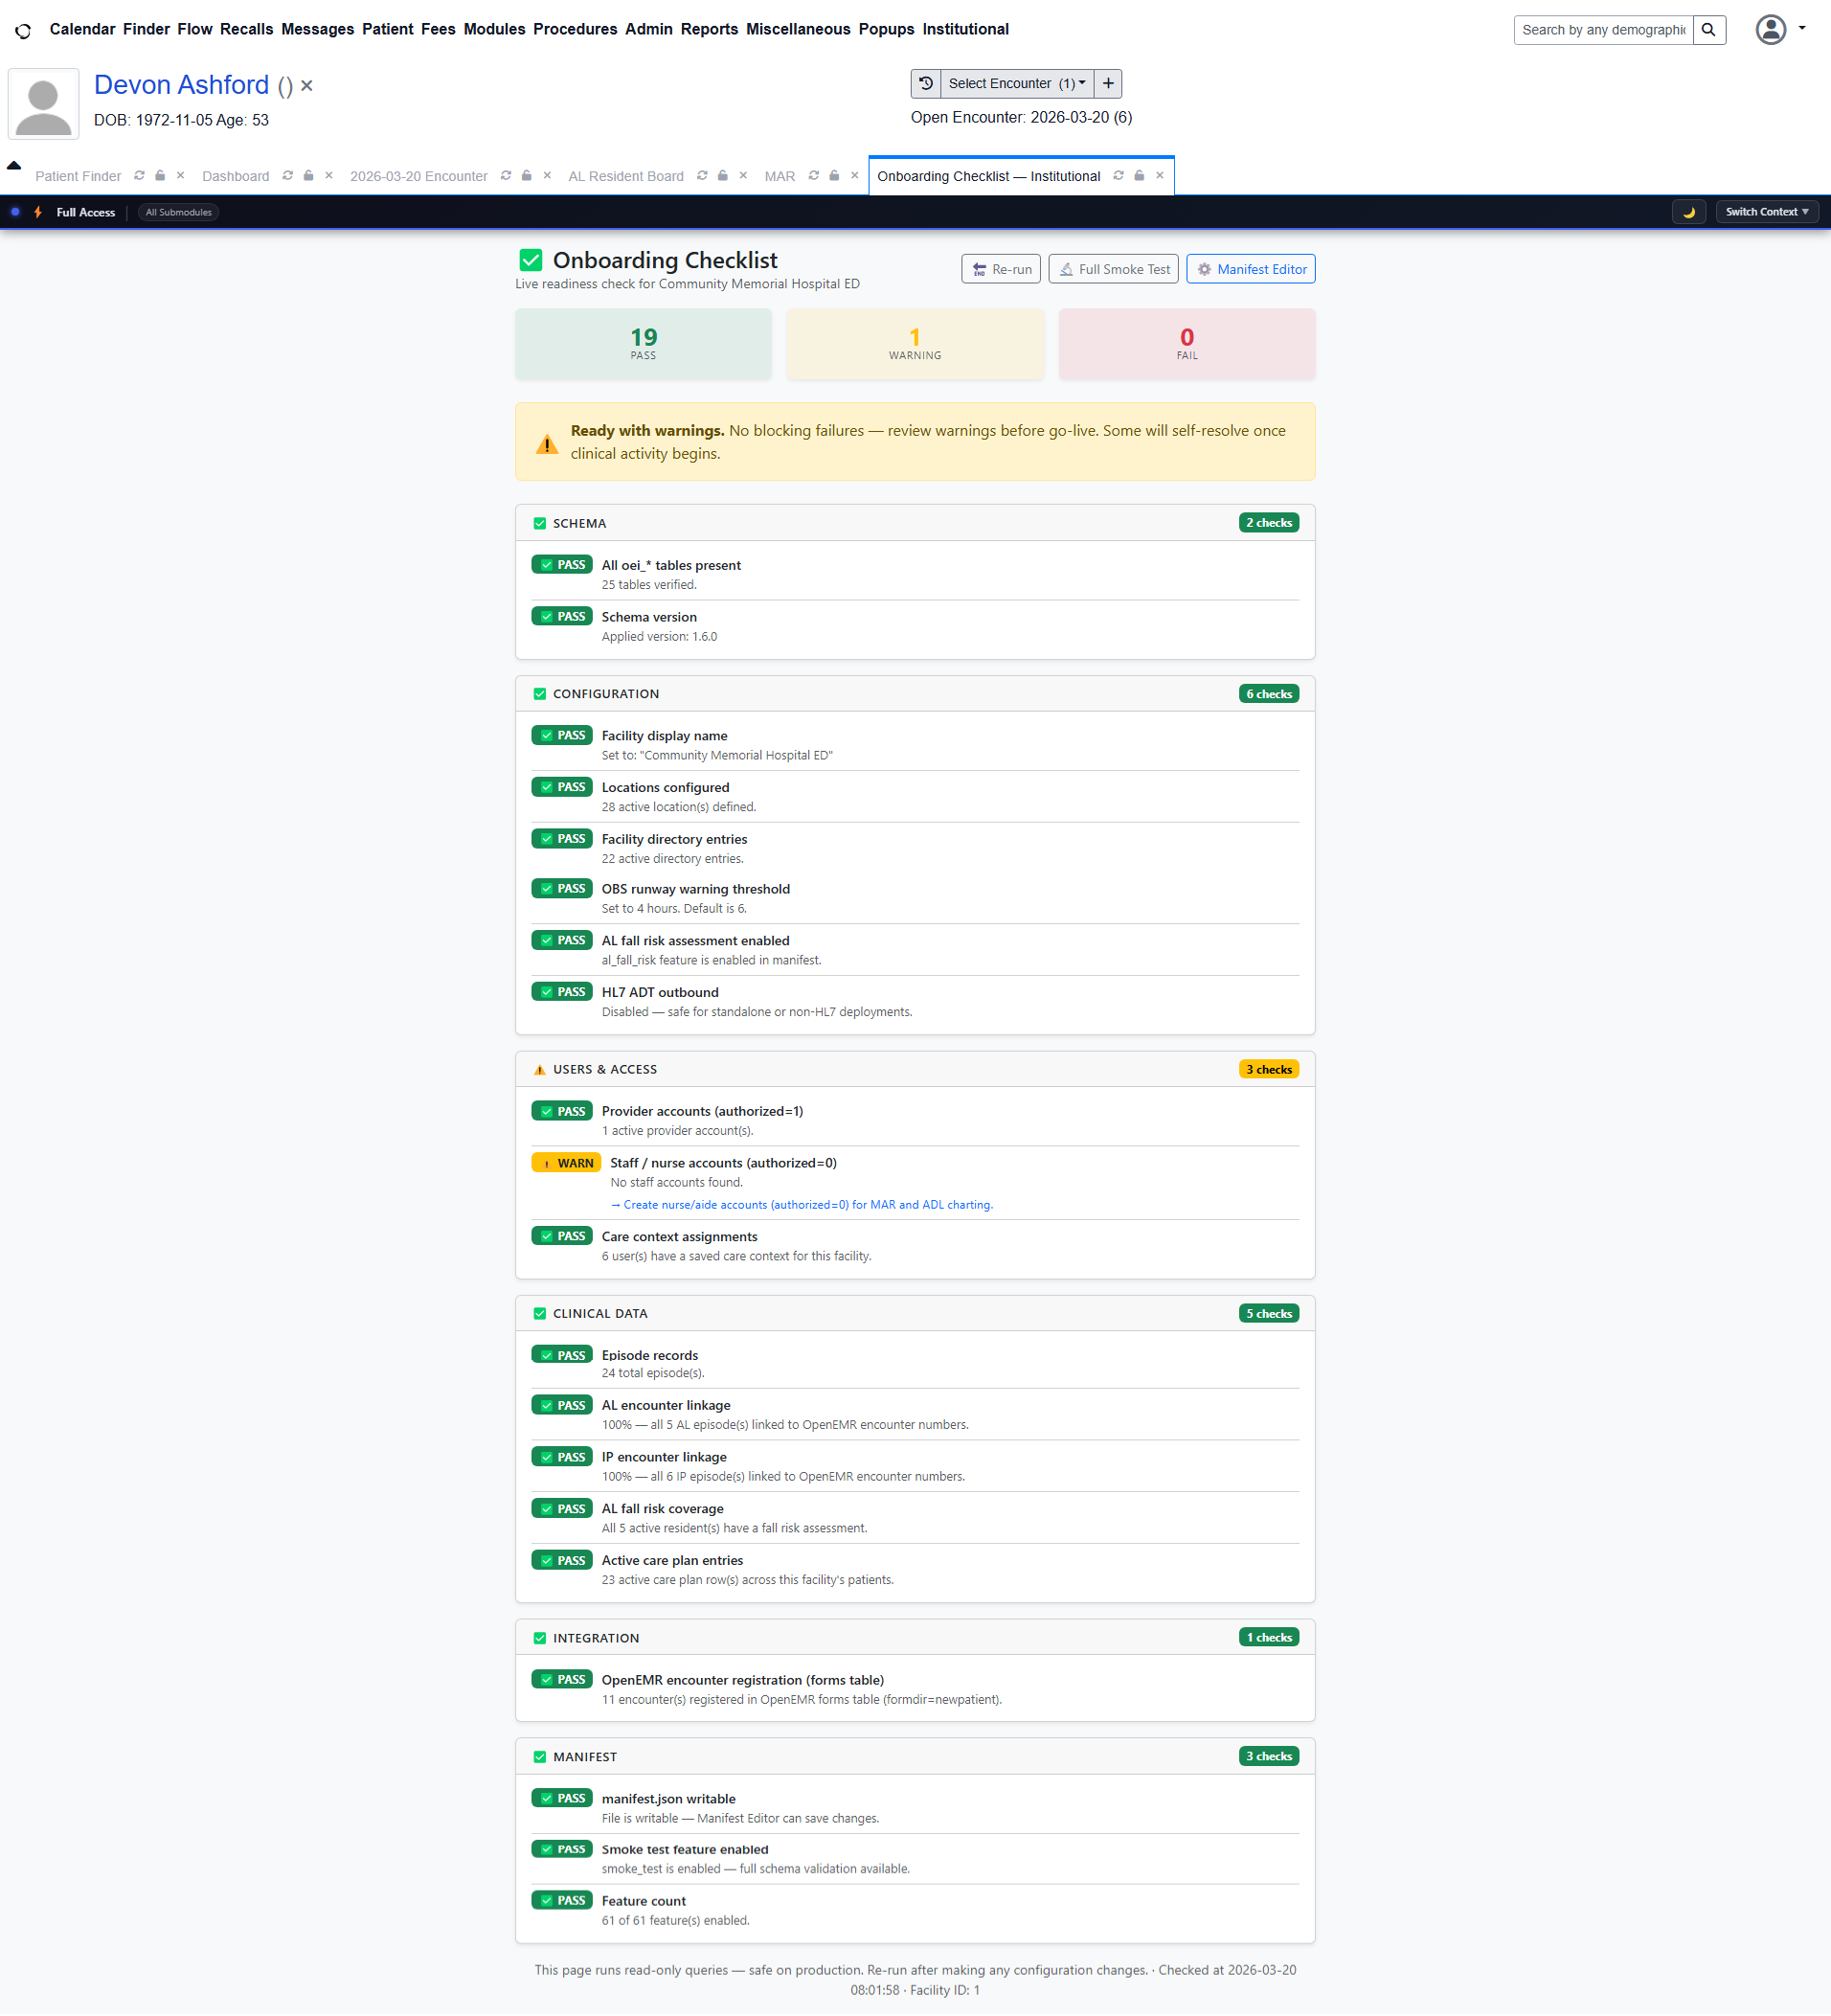This screenshot has width=1831, height=2016.
Task: Click the patient photo placeholder
Action: pyautogui.click(x=44, y=104)
